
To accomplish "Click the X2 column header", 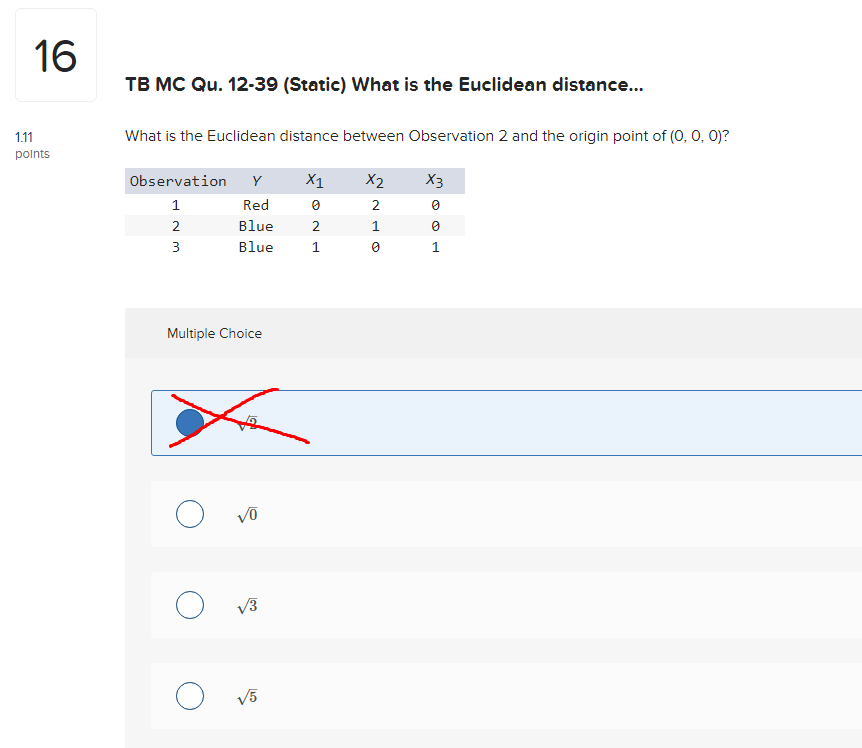I will (375, 181).
